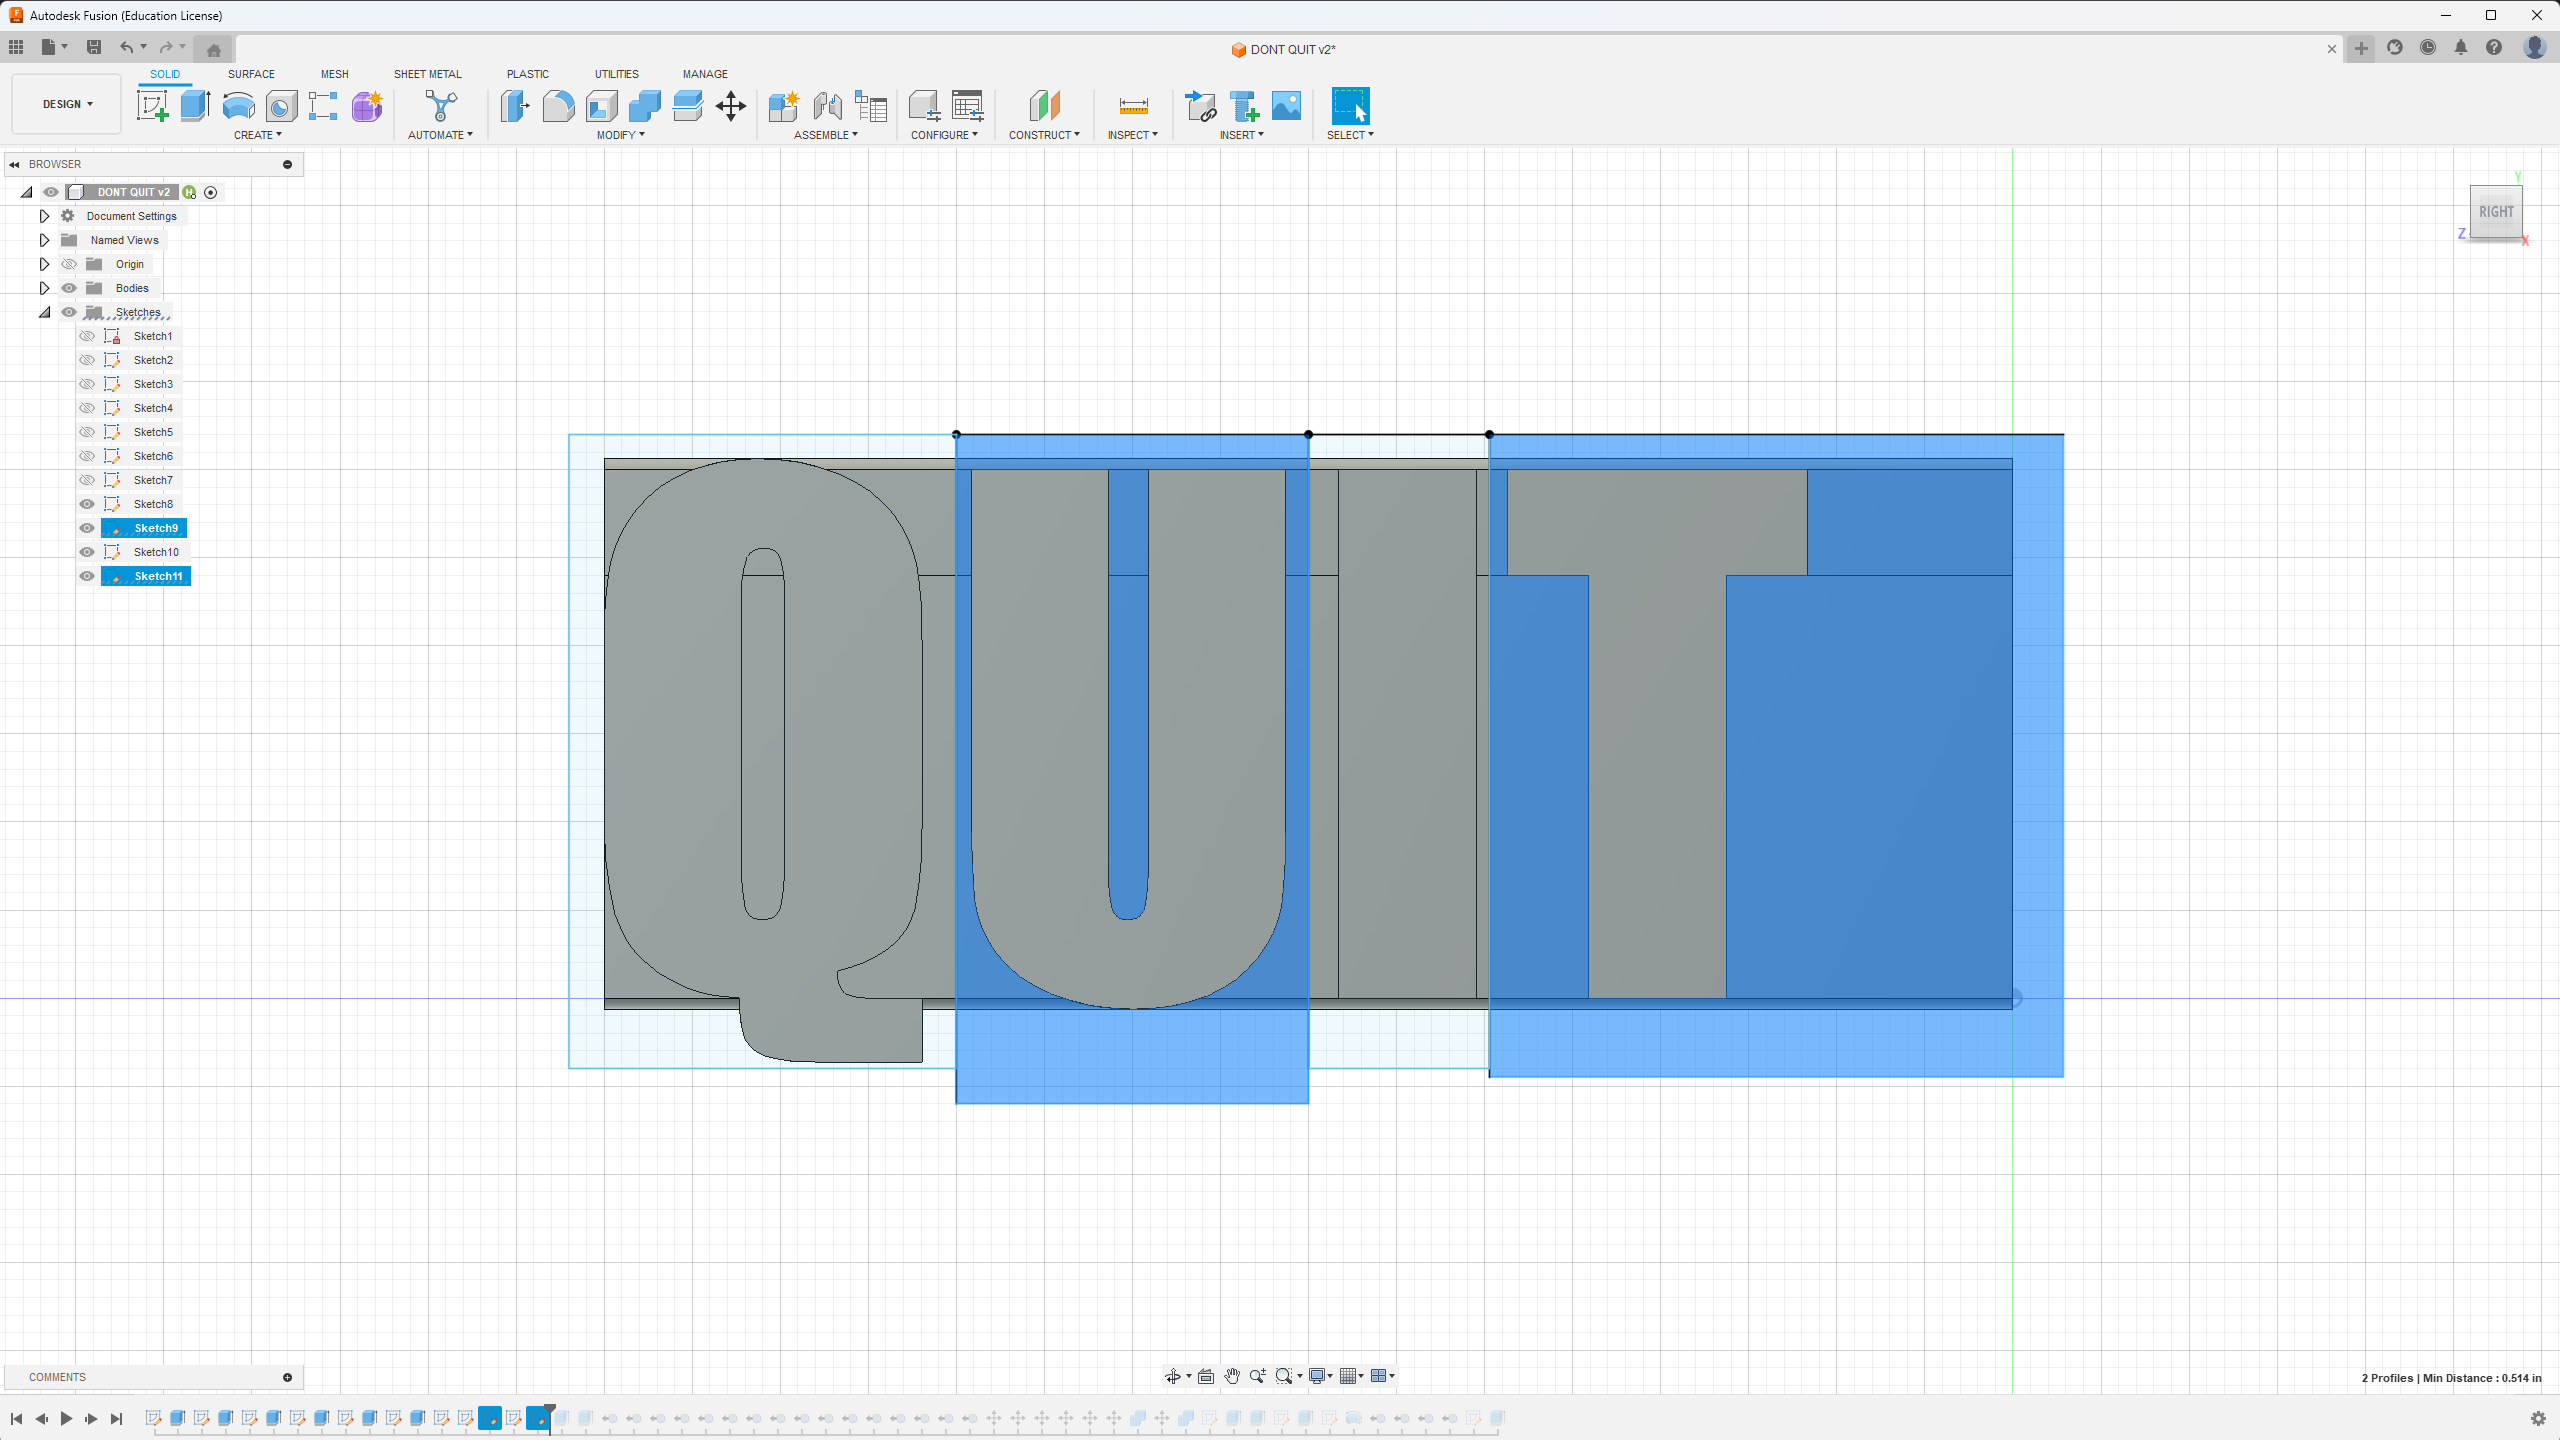Jump to the timeline end
This screenshot has width=2560, height=1440.
coord(116,1418)
